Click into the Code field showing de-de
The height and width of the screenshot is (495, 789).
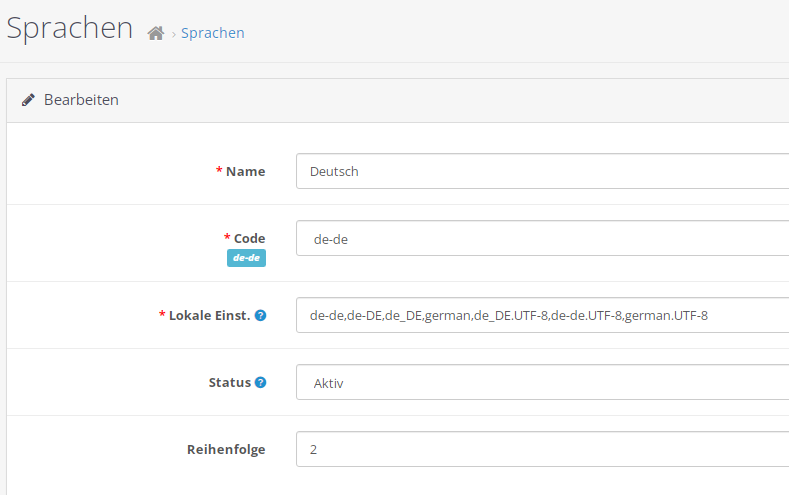tap(542, 238)
